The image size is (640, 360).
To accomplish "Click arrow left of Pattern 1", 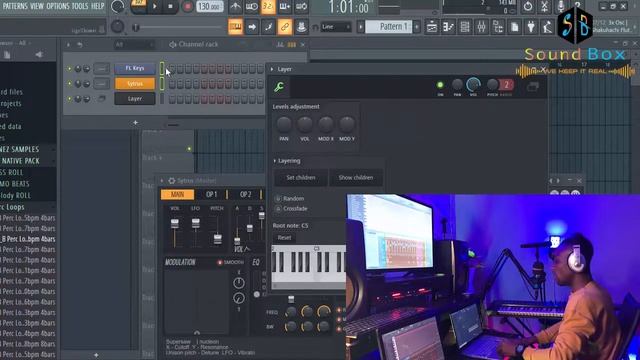I will 360,27.
